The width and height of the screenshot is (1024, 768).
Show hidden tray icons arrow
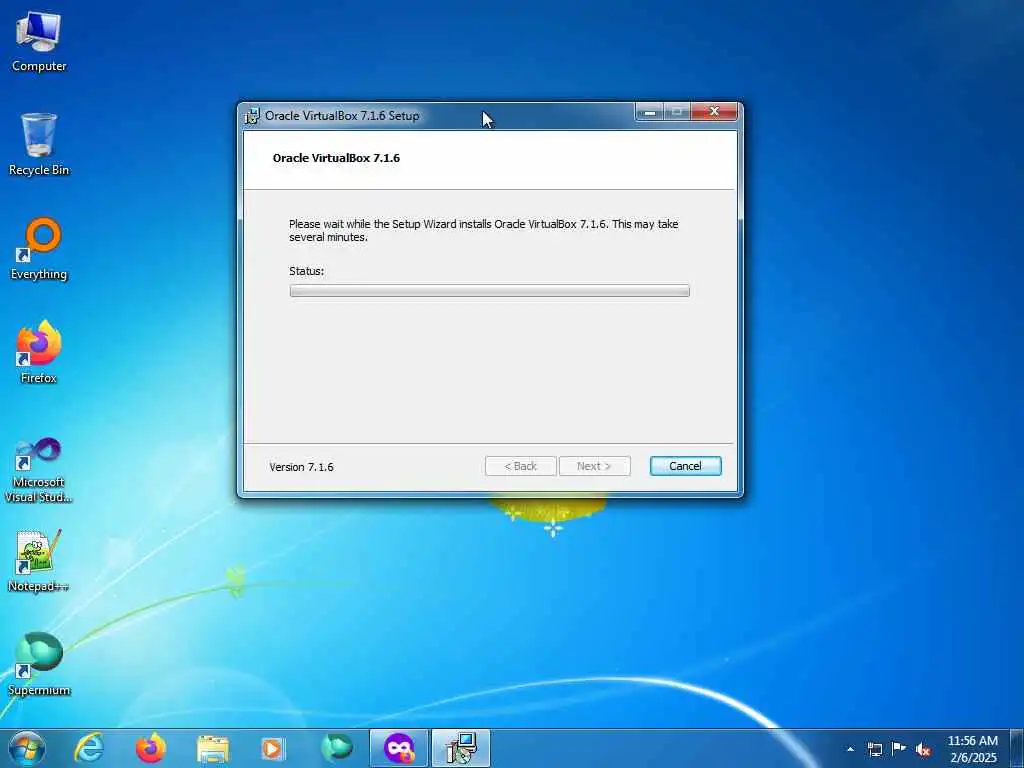click(850, 749)
